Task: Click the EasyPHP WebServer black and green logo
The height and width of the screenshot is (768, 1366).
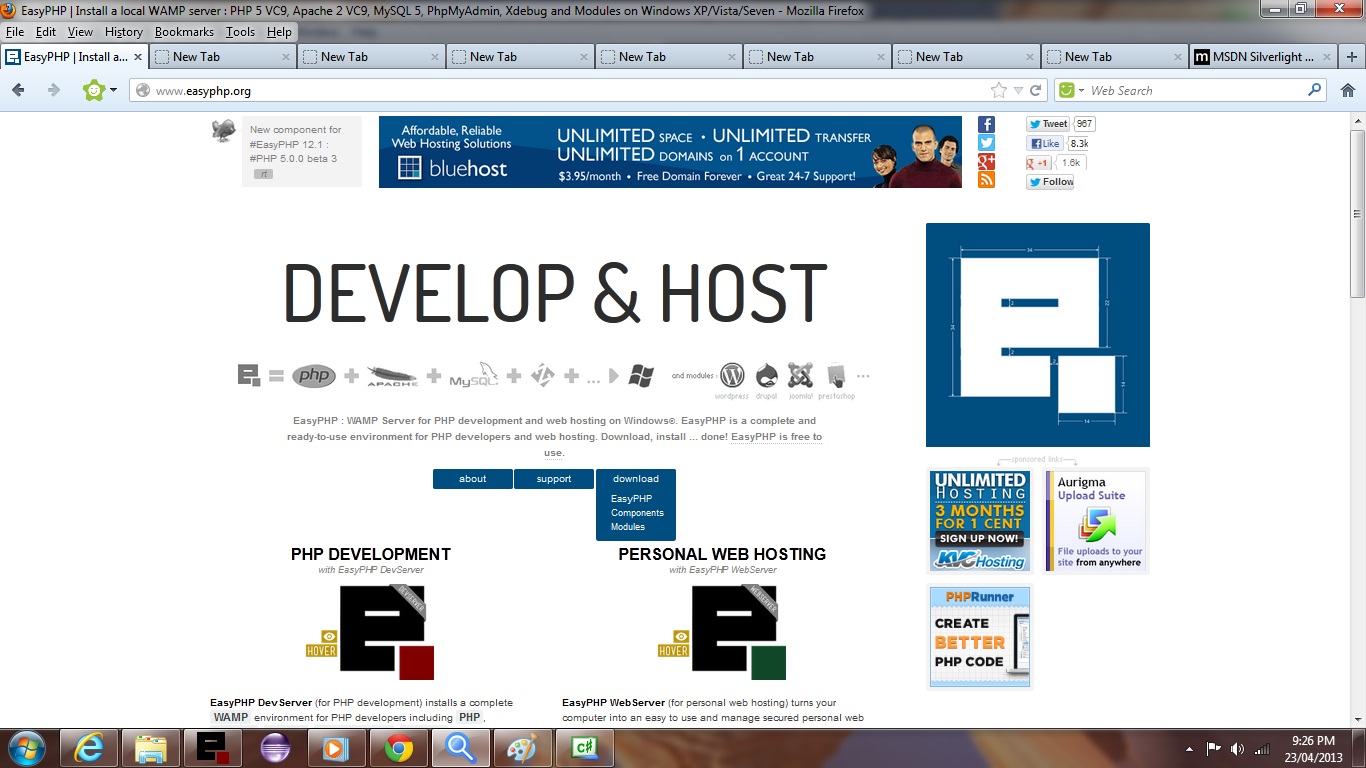Action: tap(739, 633)
